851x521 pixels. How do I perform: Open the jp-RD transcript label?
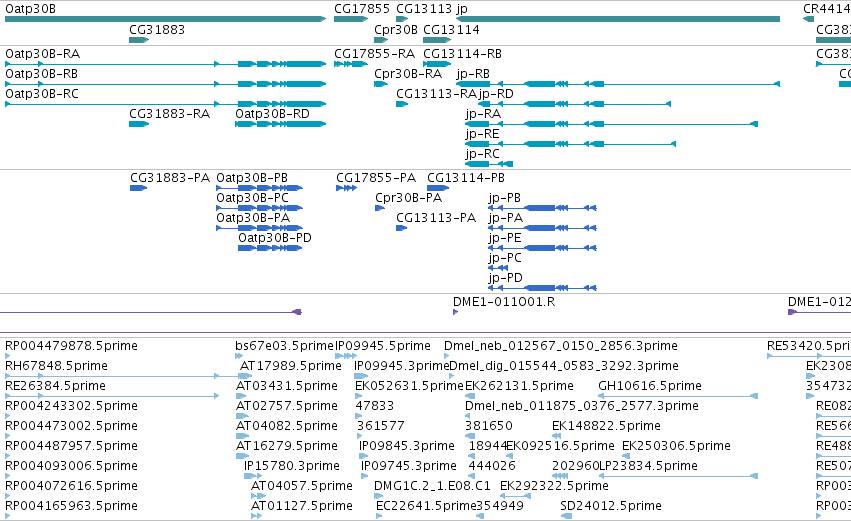(496, 94)
